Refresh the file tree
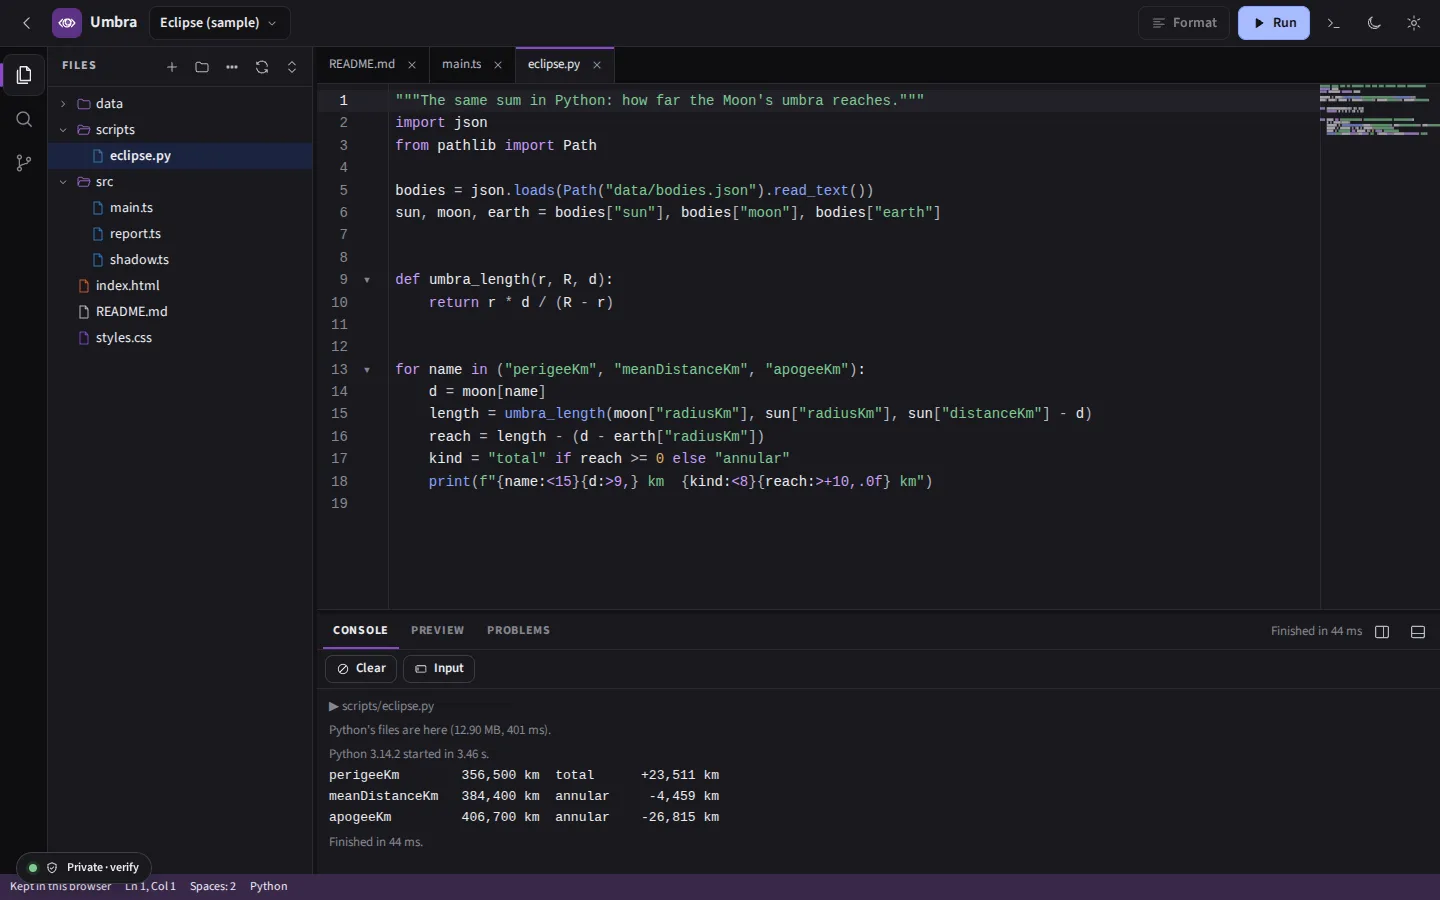This screenshot has width=1440, height=900. coord(262,67)
